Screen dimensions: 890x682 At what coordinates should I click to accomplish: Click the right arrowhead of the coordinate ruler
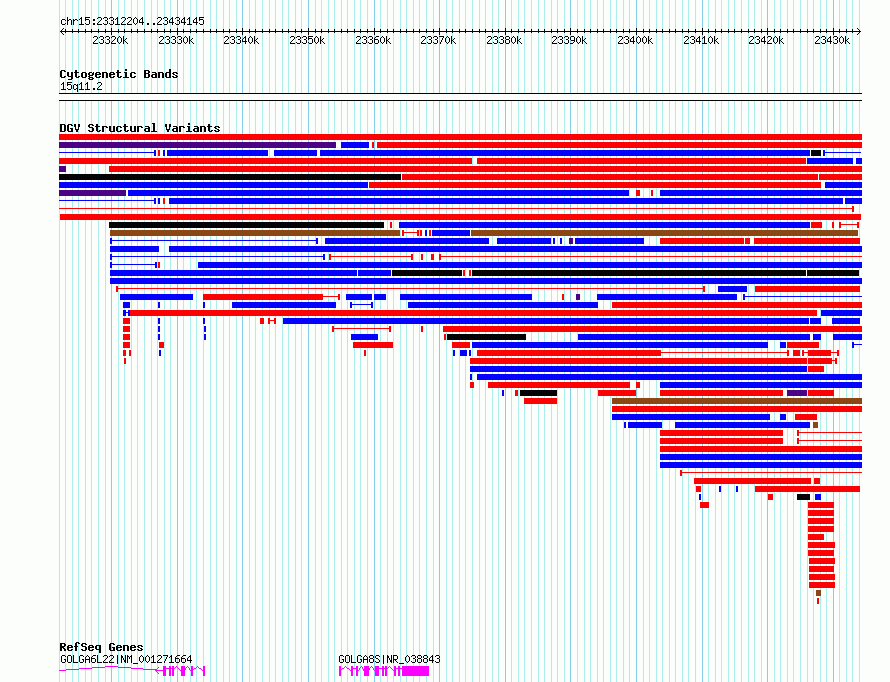[x=859, y=32]
